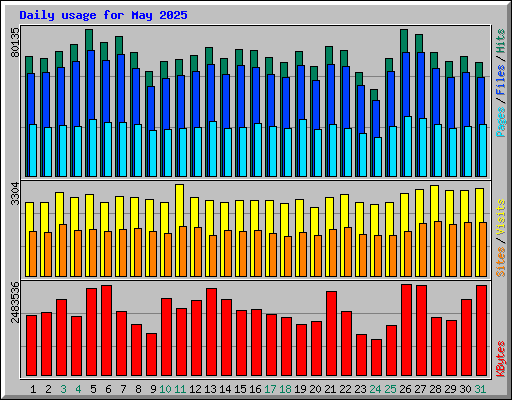Screen dimensions: 512x400
Task: Click the green "Hits" legend label
Action: [501, 41]
